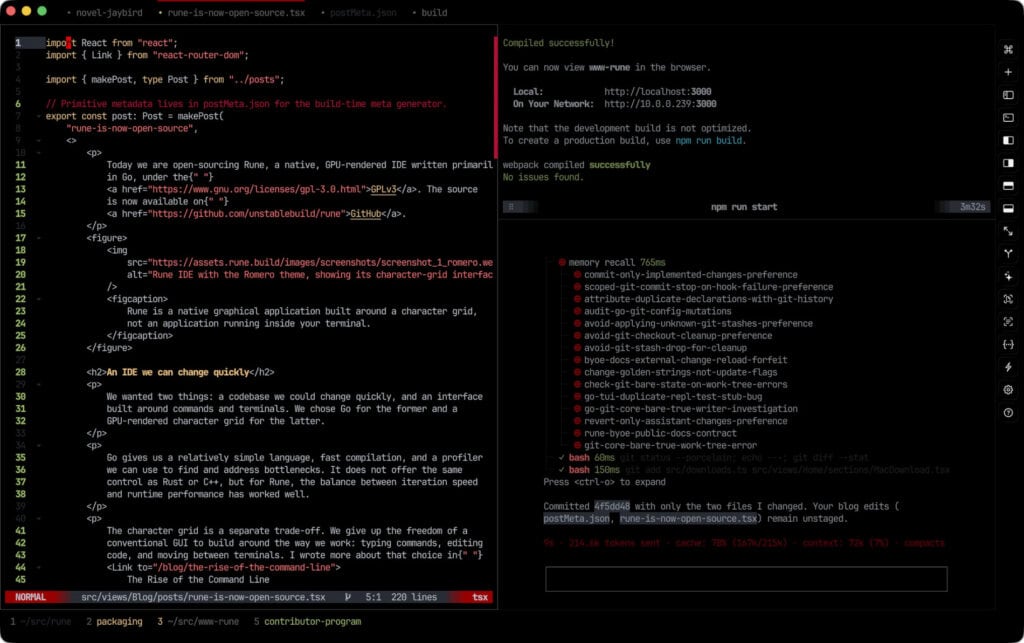This screenshot has width=1024, height=643.
Task: Collapse the fold marker at line 9 fragment
Action: pyautogui.click(x=39, y=140)
